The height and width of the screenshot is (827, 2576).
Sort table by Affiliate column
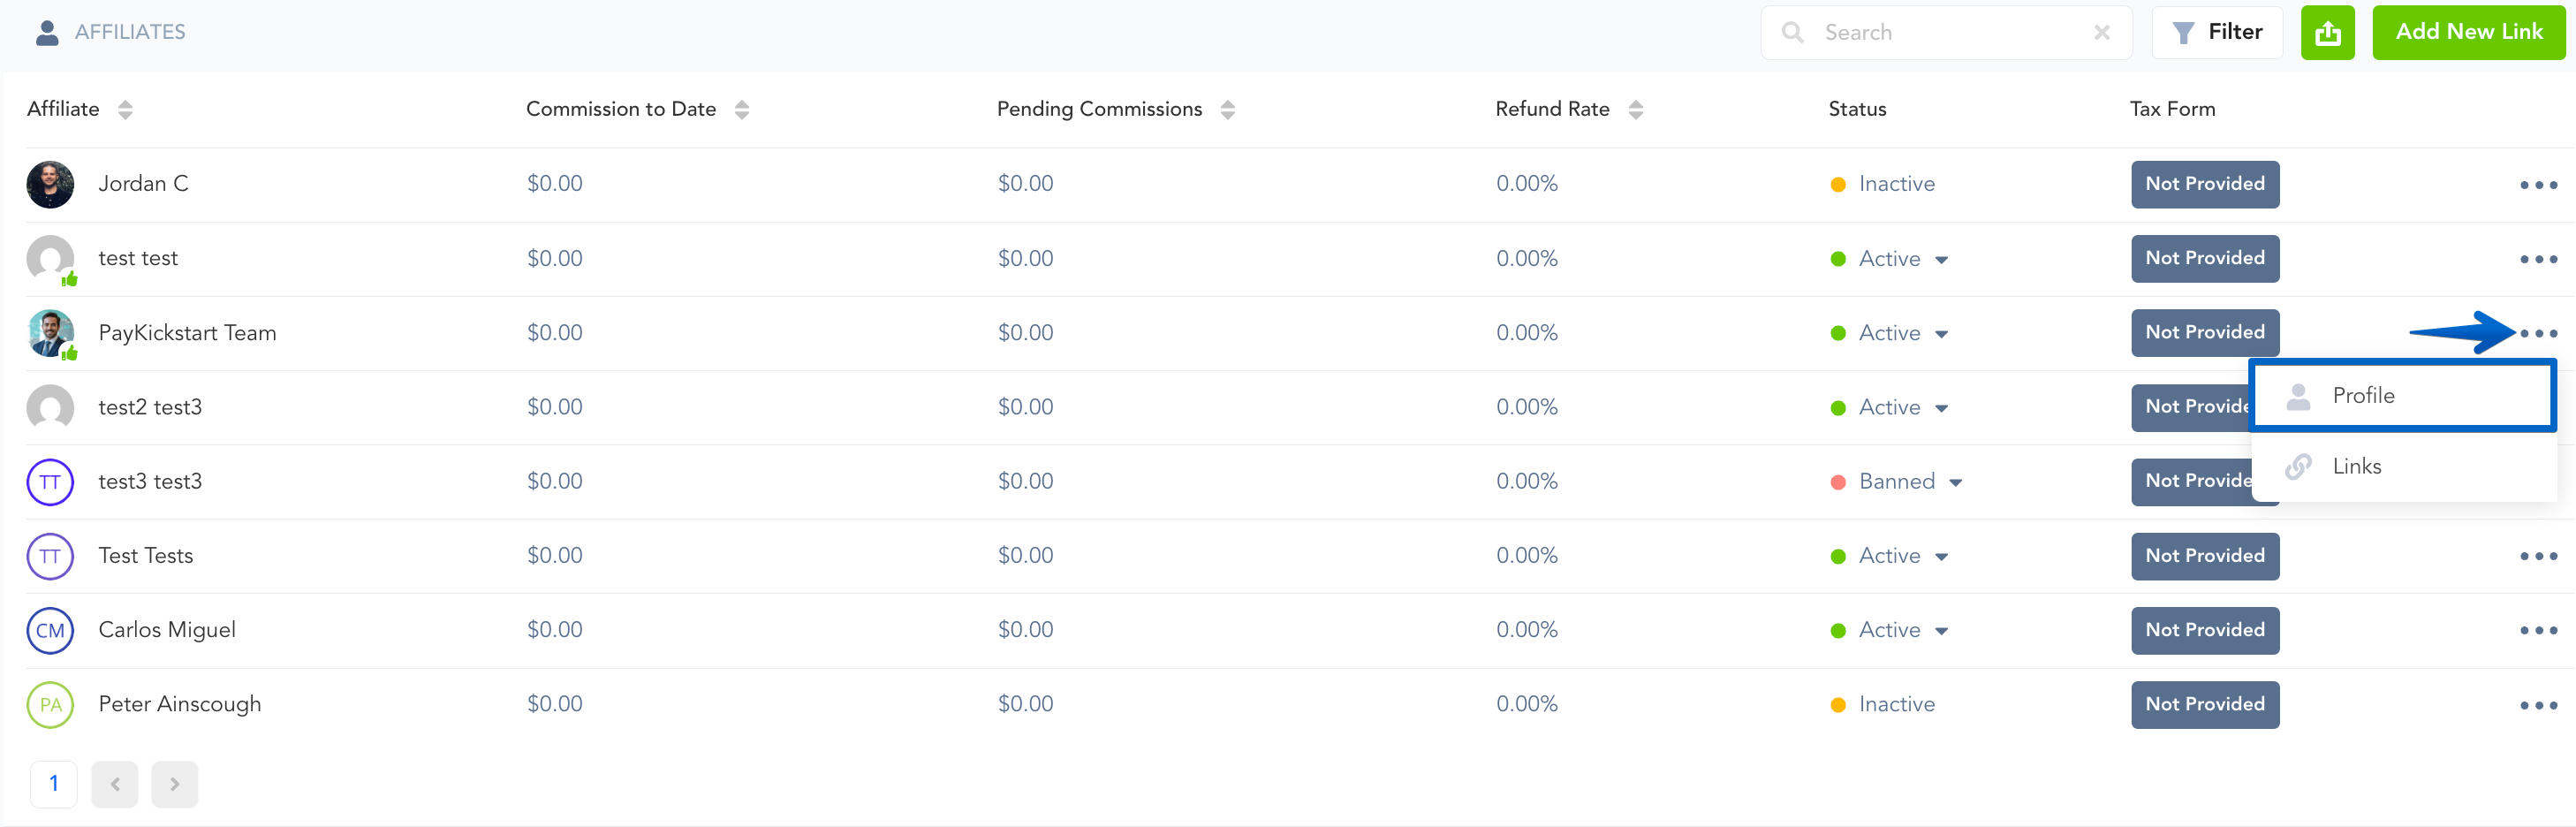pyautogui.click(x=125, y=110)
